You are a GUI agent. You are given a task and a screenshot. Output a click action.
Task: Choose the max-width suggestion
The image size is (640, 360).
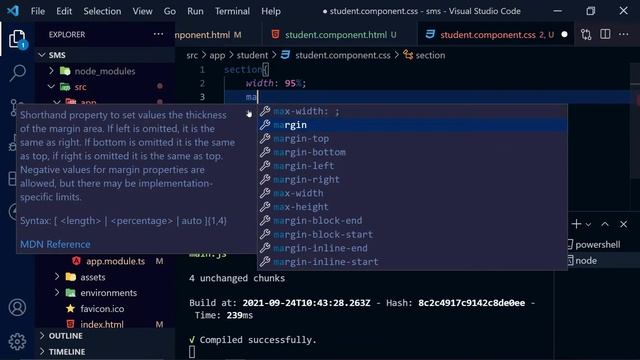click(412, 193)
